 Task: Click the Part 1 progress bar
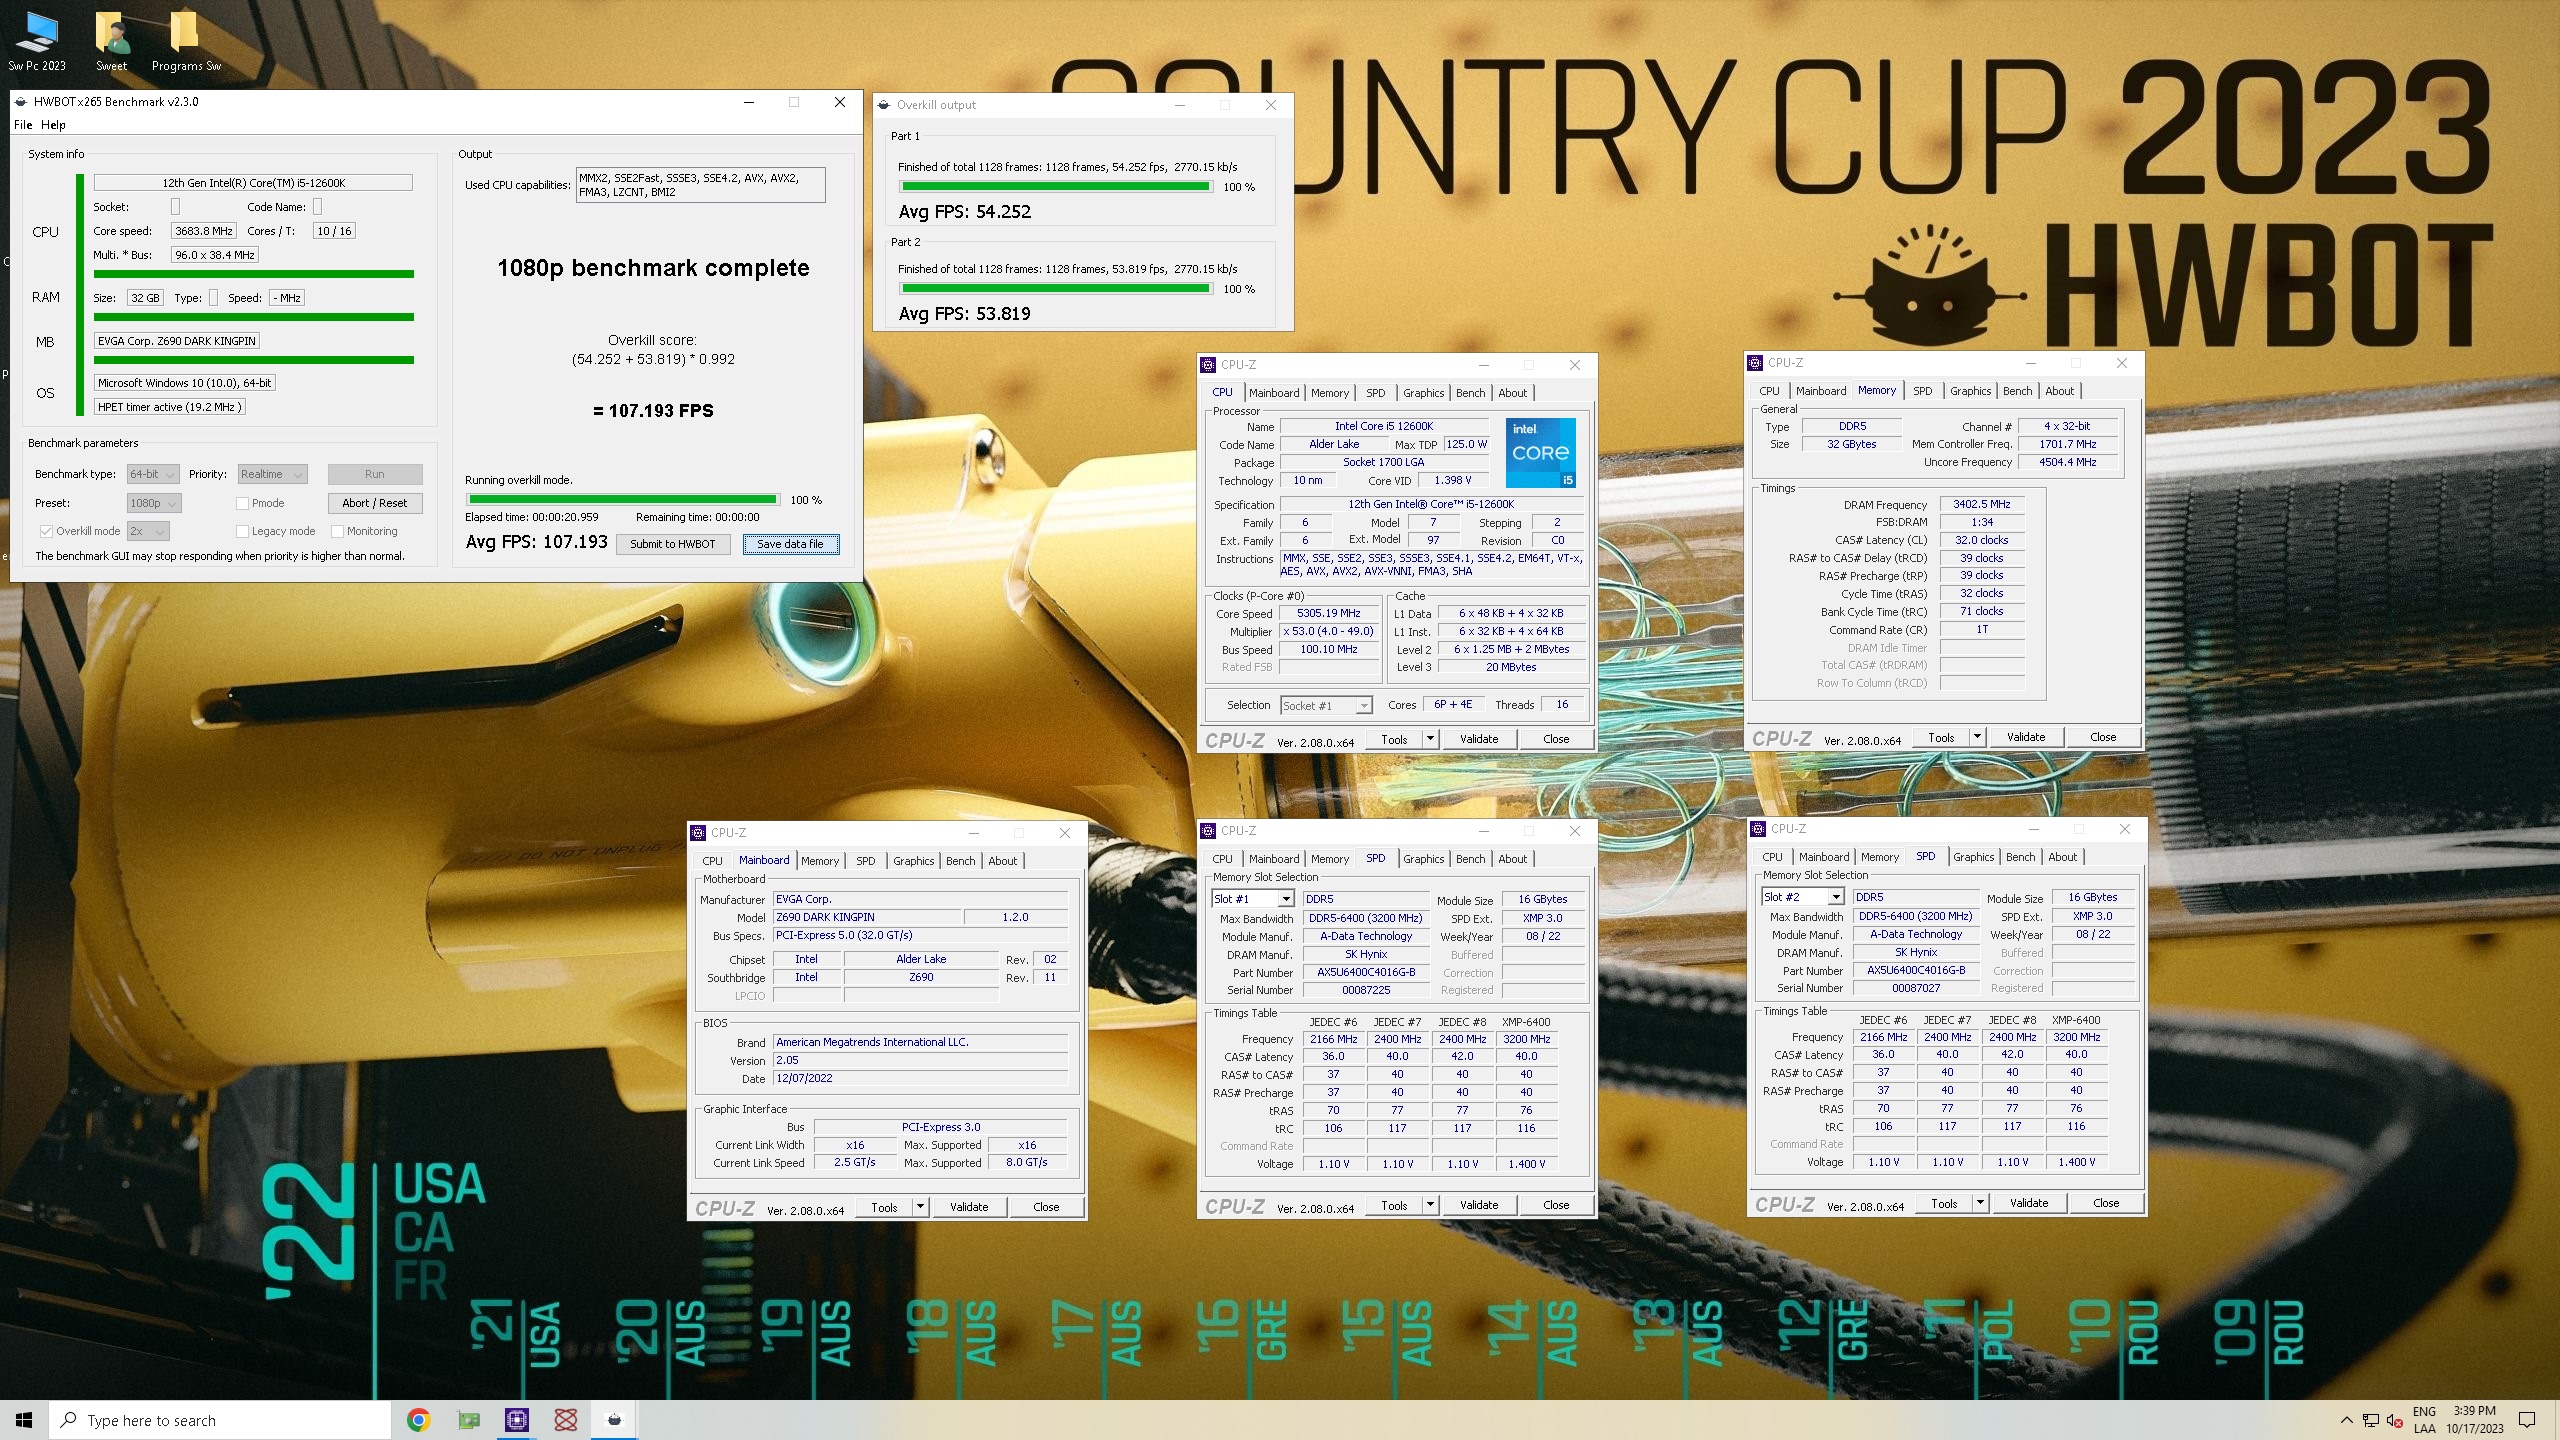click(x=1055, y=187)
